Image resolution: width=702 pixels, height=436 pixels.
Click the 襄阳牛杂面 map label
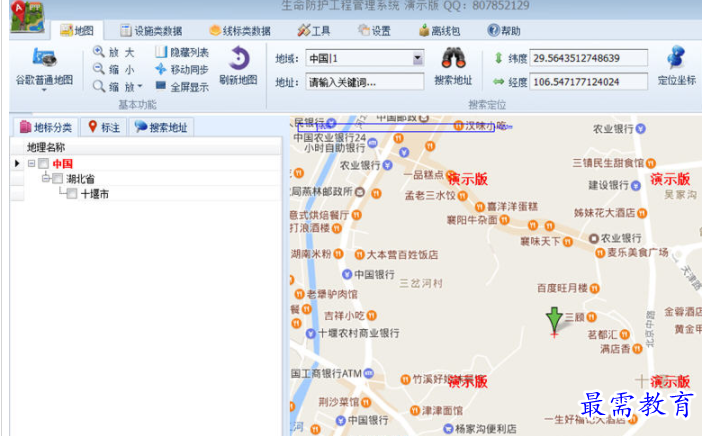coord(472,220)
